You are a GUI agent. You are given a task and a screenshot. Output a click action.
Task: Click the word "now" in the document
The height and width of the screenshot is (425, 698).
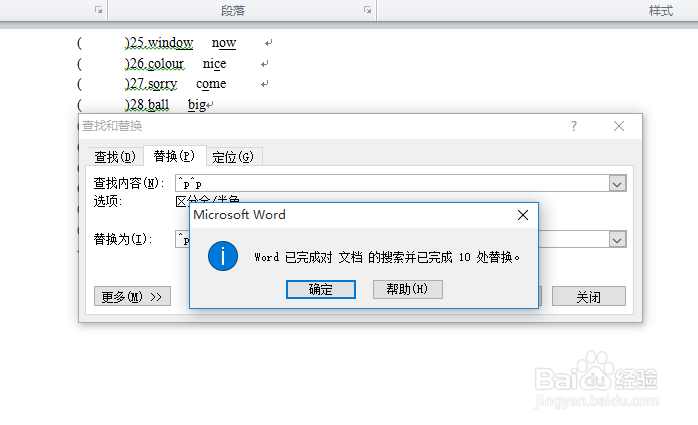[x=224, y=43]
